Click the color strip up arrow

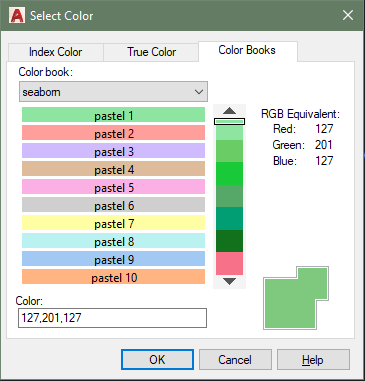pos(229,111)
